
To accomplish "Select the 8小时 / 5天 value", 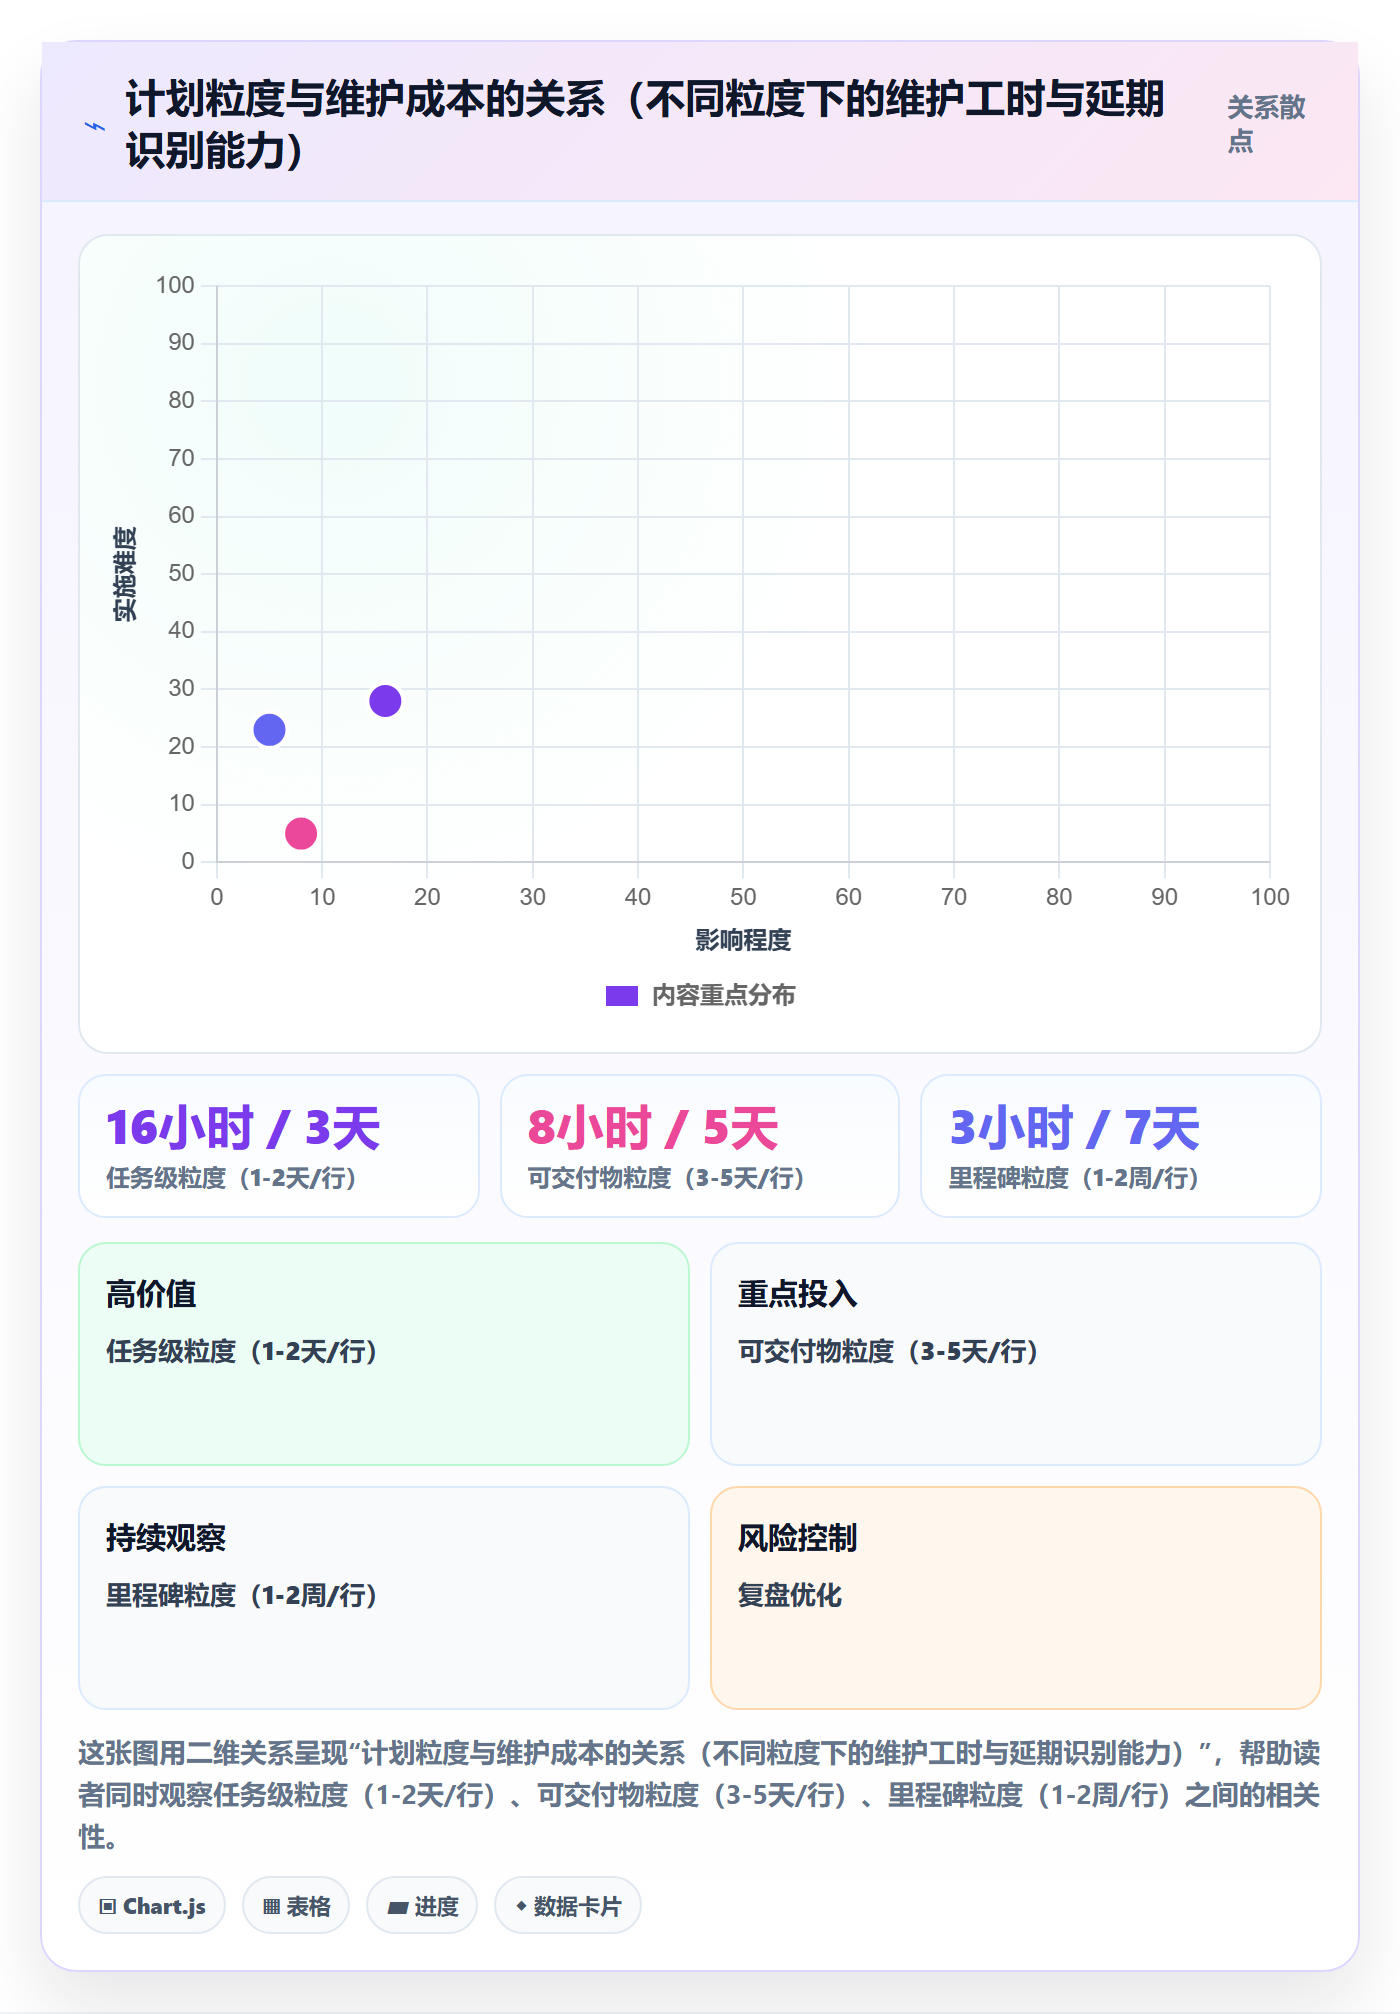I will click(x=653, y=1128).
